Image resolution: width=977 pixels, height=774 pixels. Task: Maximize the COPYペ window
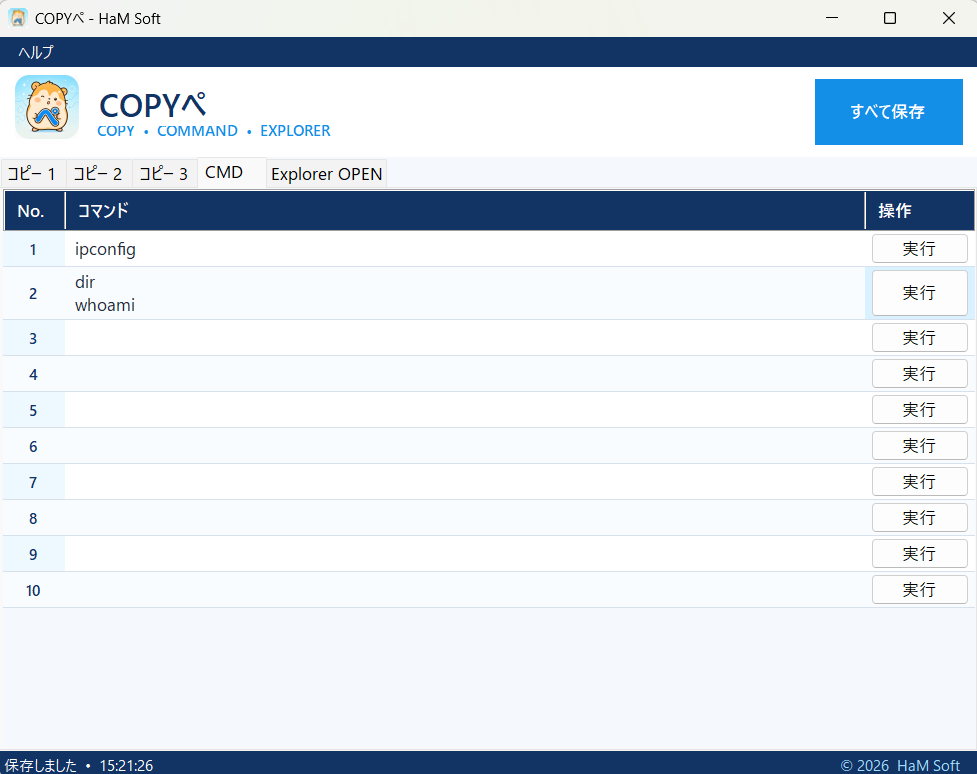[x=890, y=18]
